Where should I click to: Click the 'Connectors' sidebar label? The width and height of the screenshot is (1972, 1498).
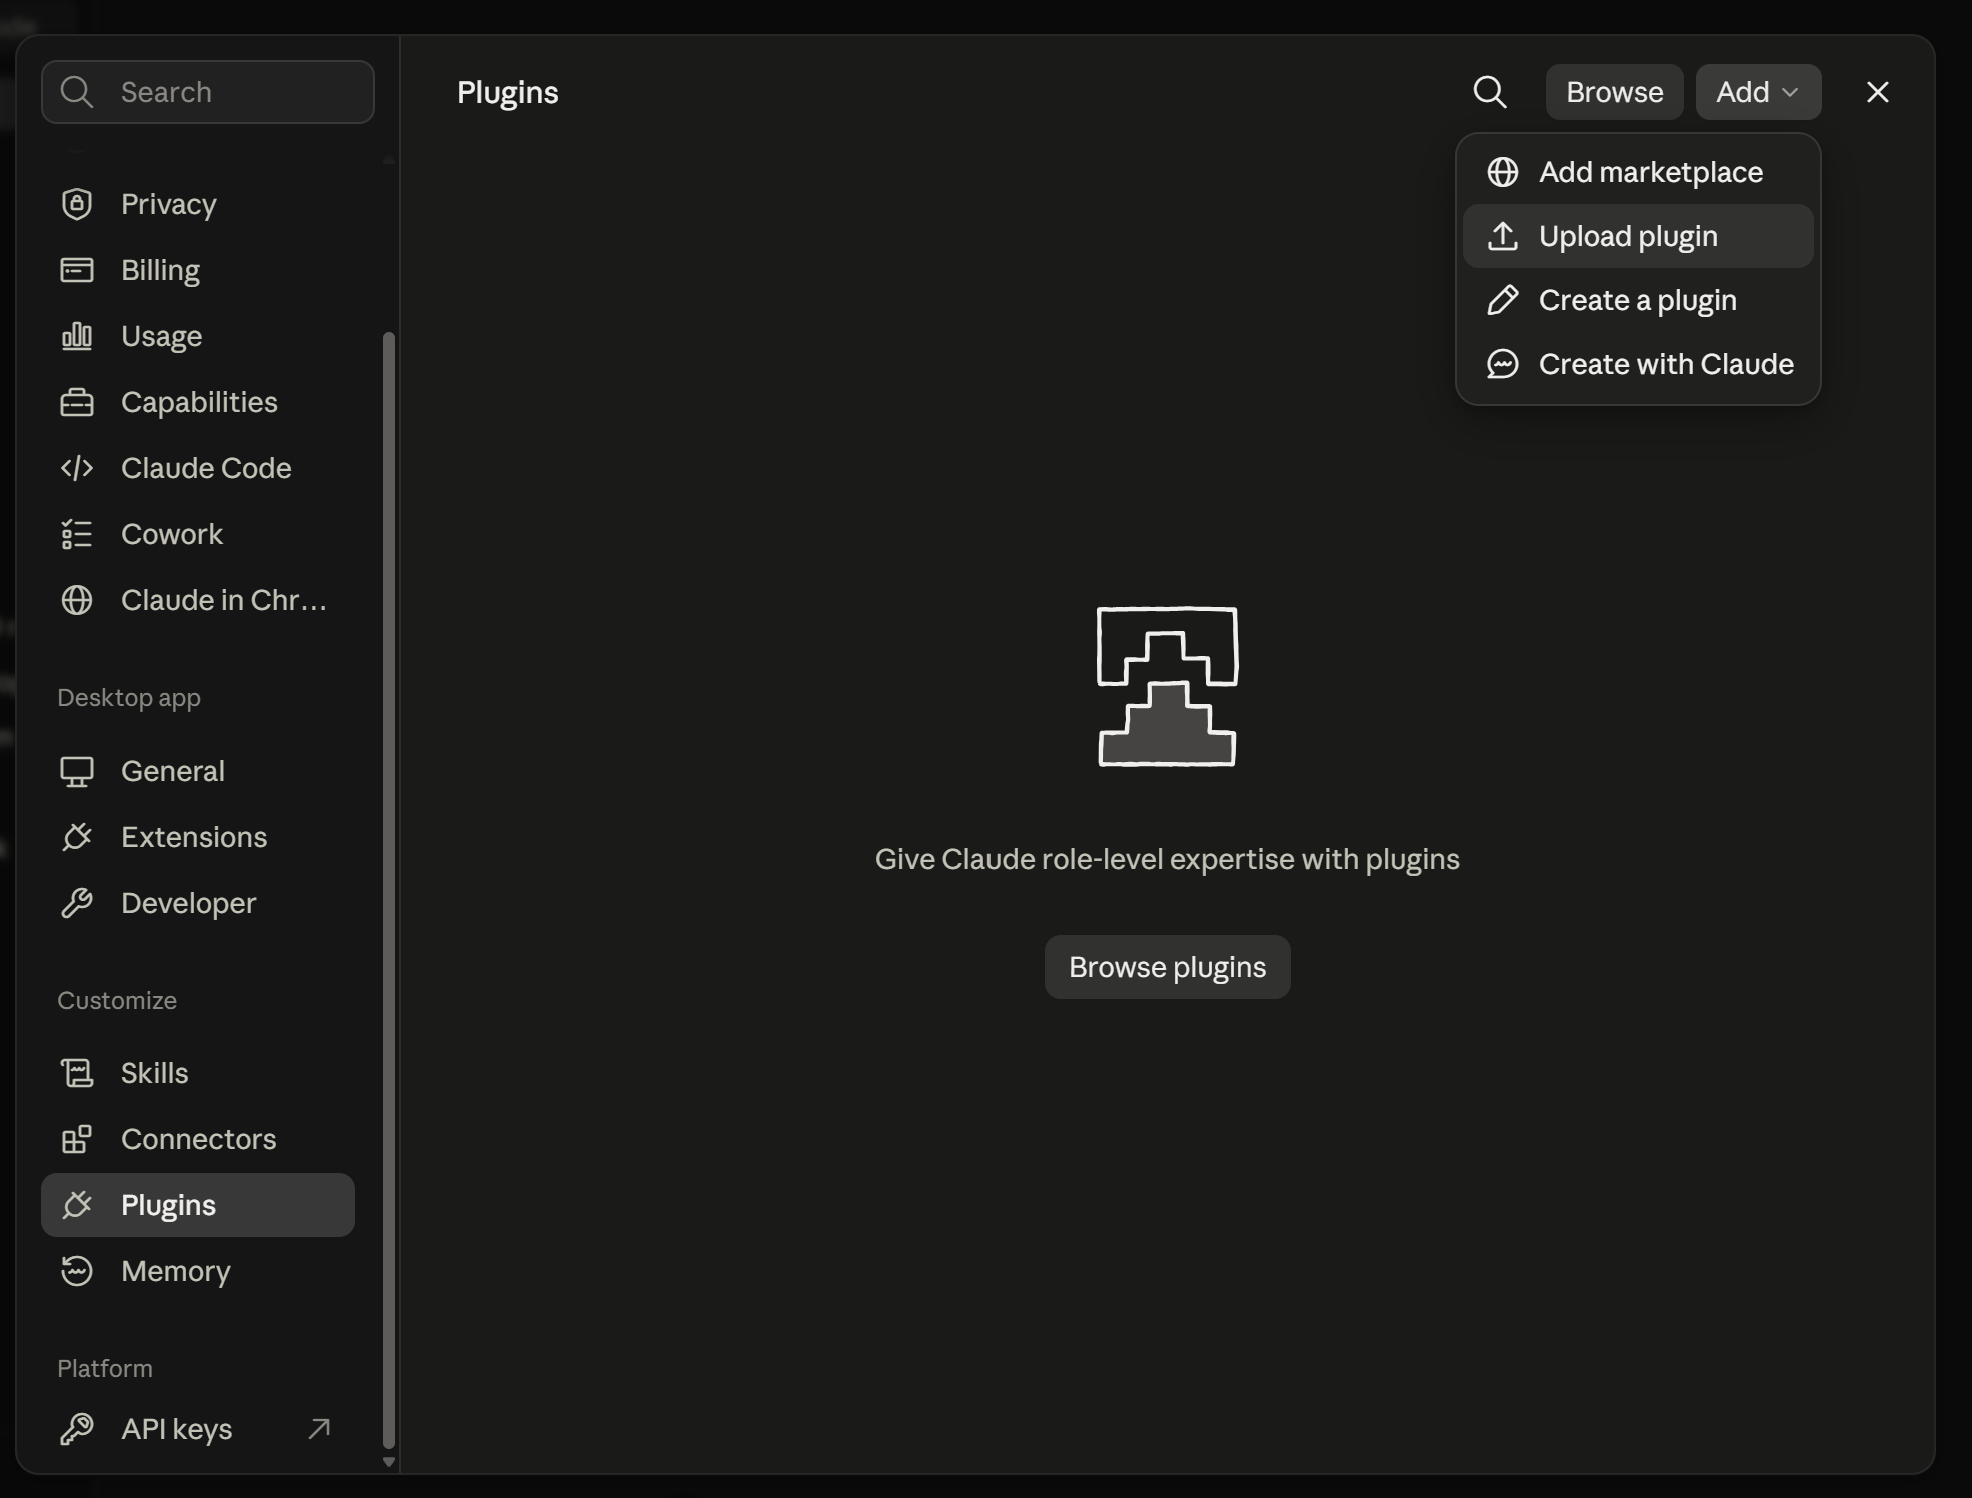(199, 1139)
